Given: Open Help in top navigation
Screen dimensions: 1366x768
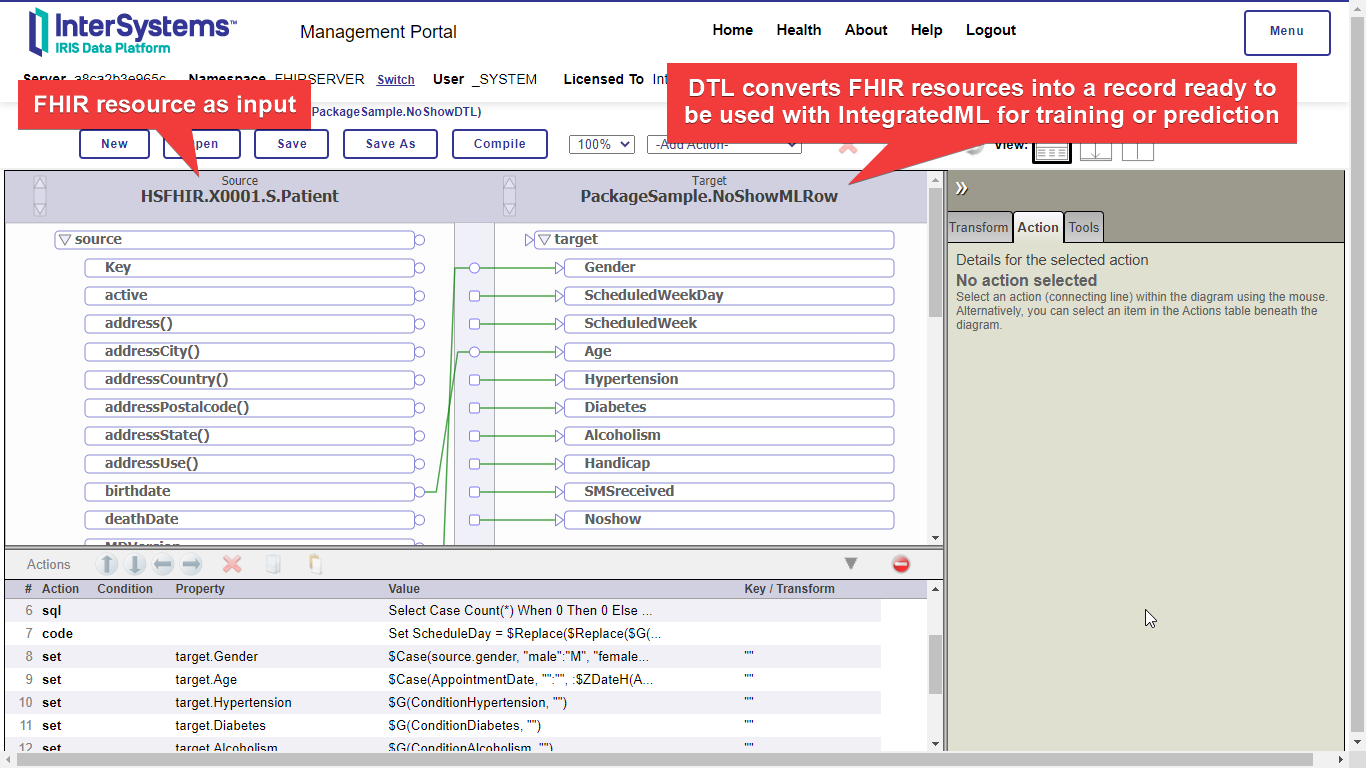Looking at the screenshot, I should (x=927, y=30).
